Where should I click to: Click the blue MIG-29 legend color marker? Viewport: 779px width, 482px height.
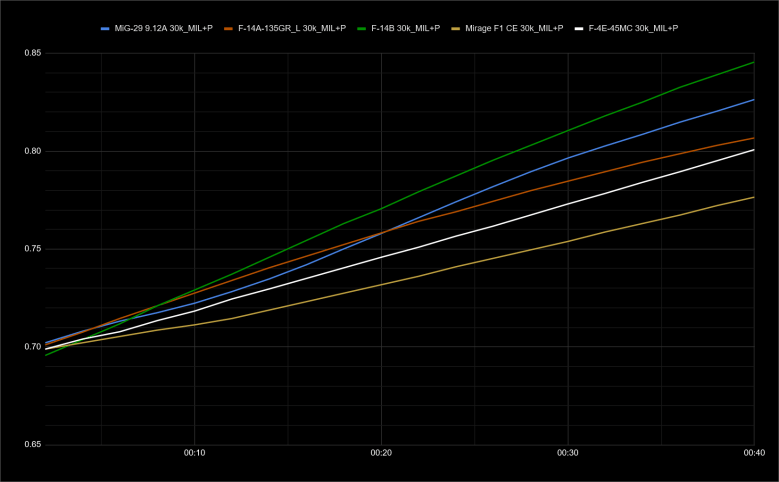106,28
